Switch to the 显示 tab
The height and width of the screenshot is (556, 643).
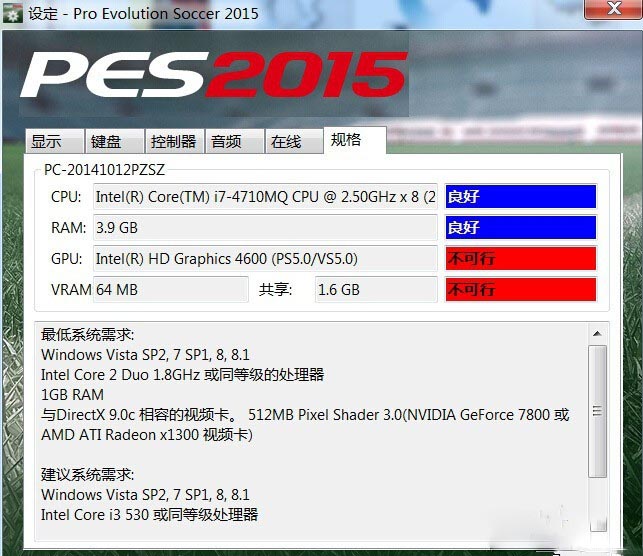(x=55, y=141)
